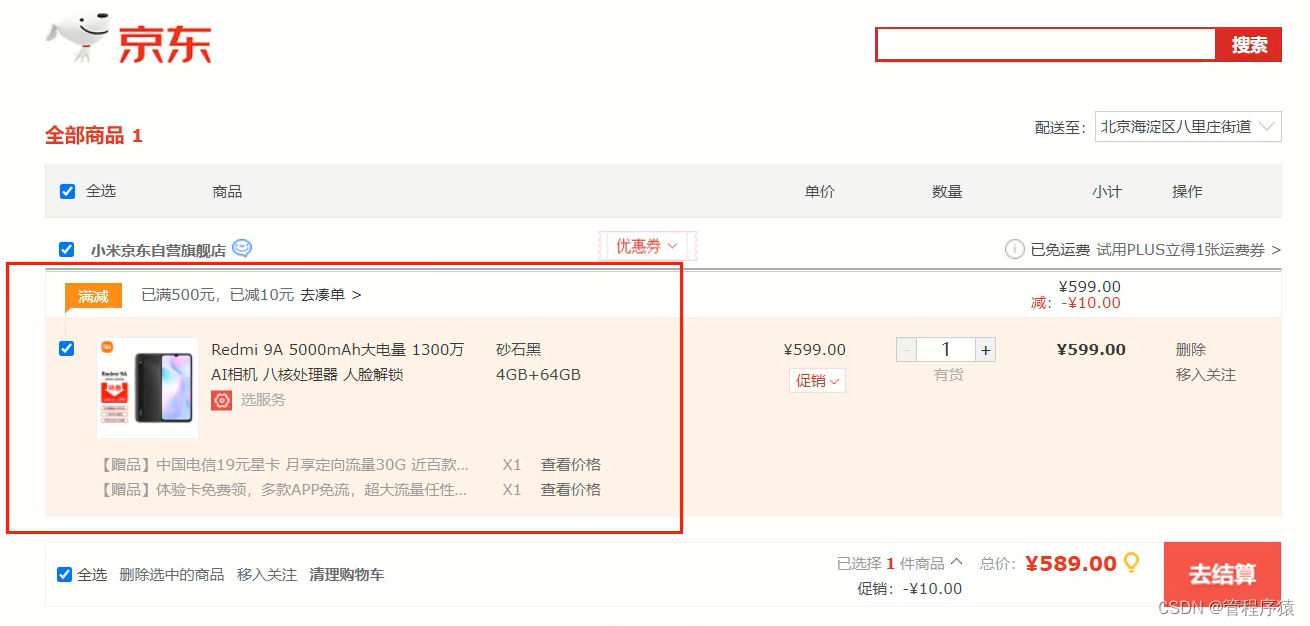Click the quantity input field
Viewport: 1310px width, 626px height.
[947, 349]
